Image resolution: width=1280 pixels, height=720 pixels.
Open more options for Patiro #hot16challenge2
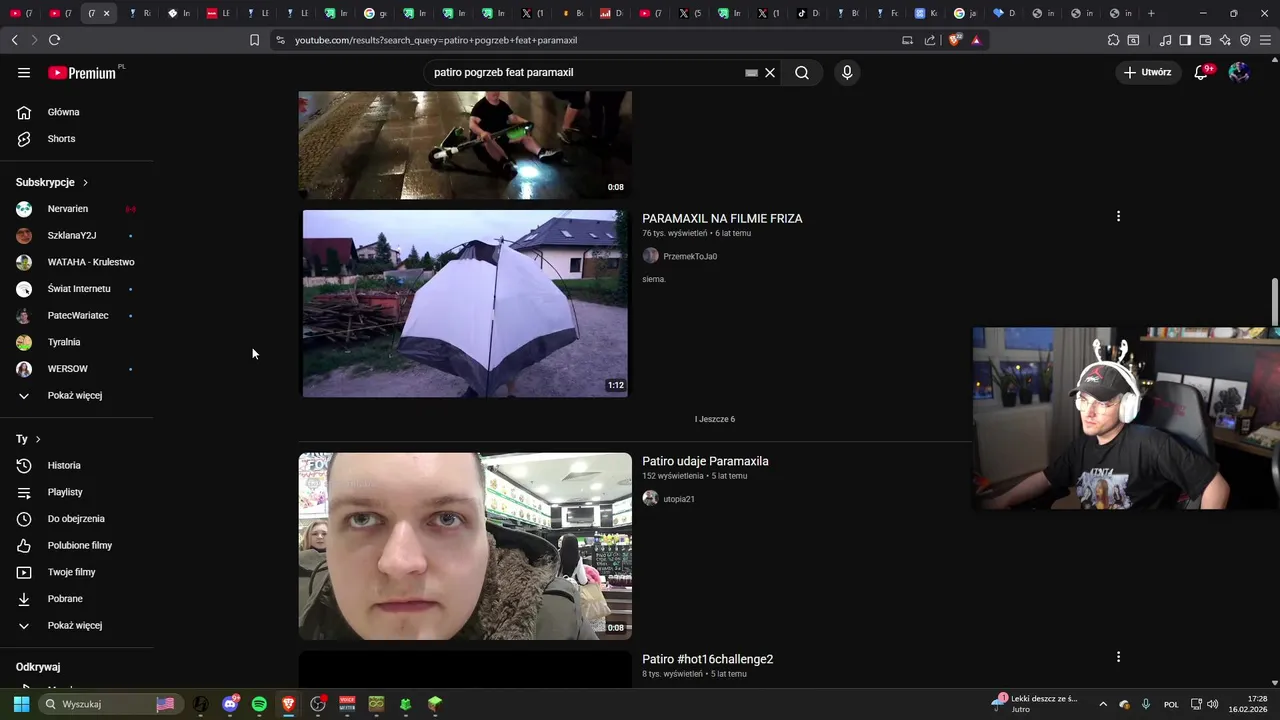click(1118, 657)
